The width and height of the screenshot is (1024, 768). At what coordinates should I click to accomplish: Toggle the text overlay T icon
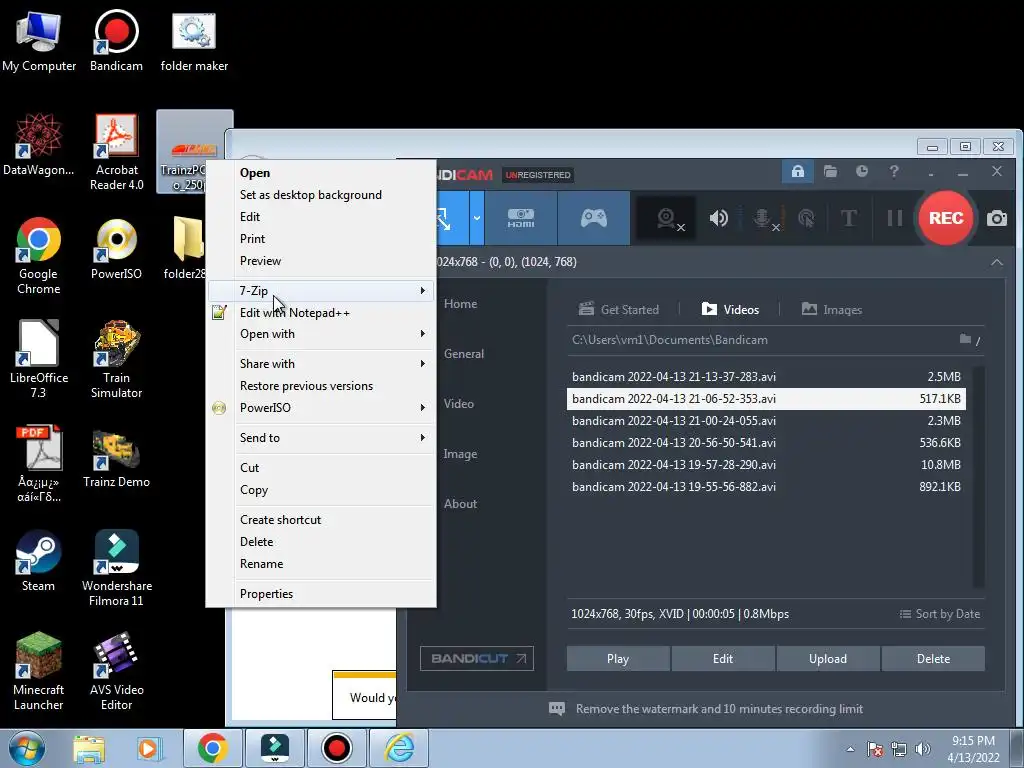pos(848,218)
